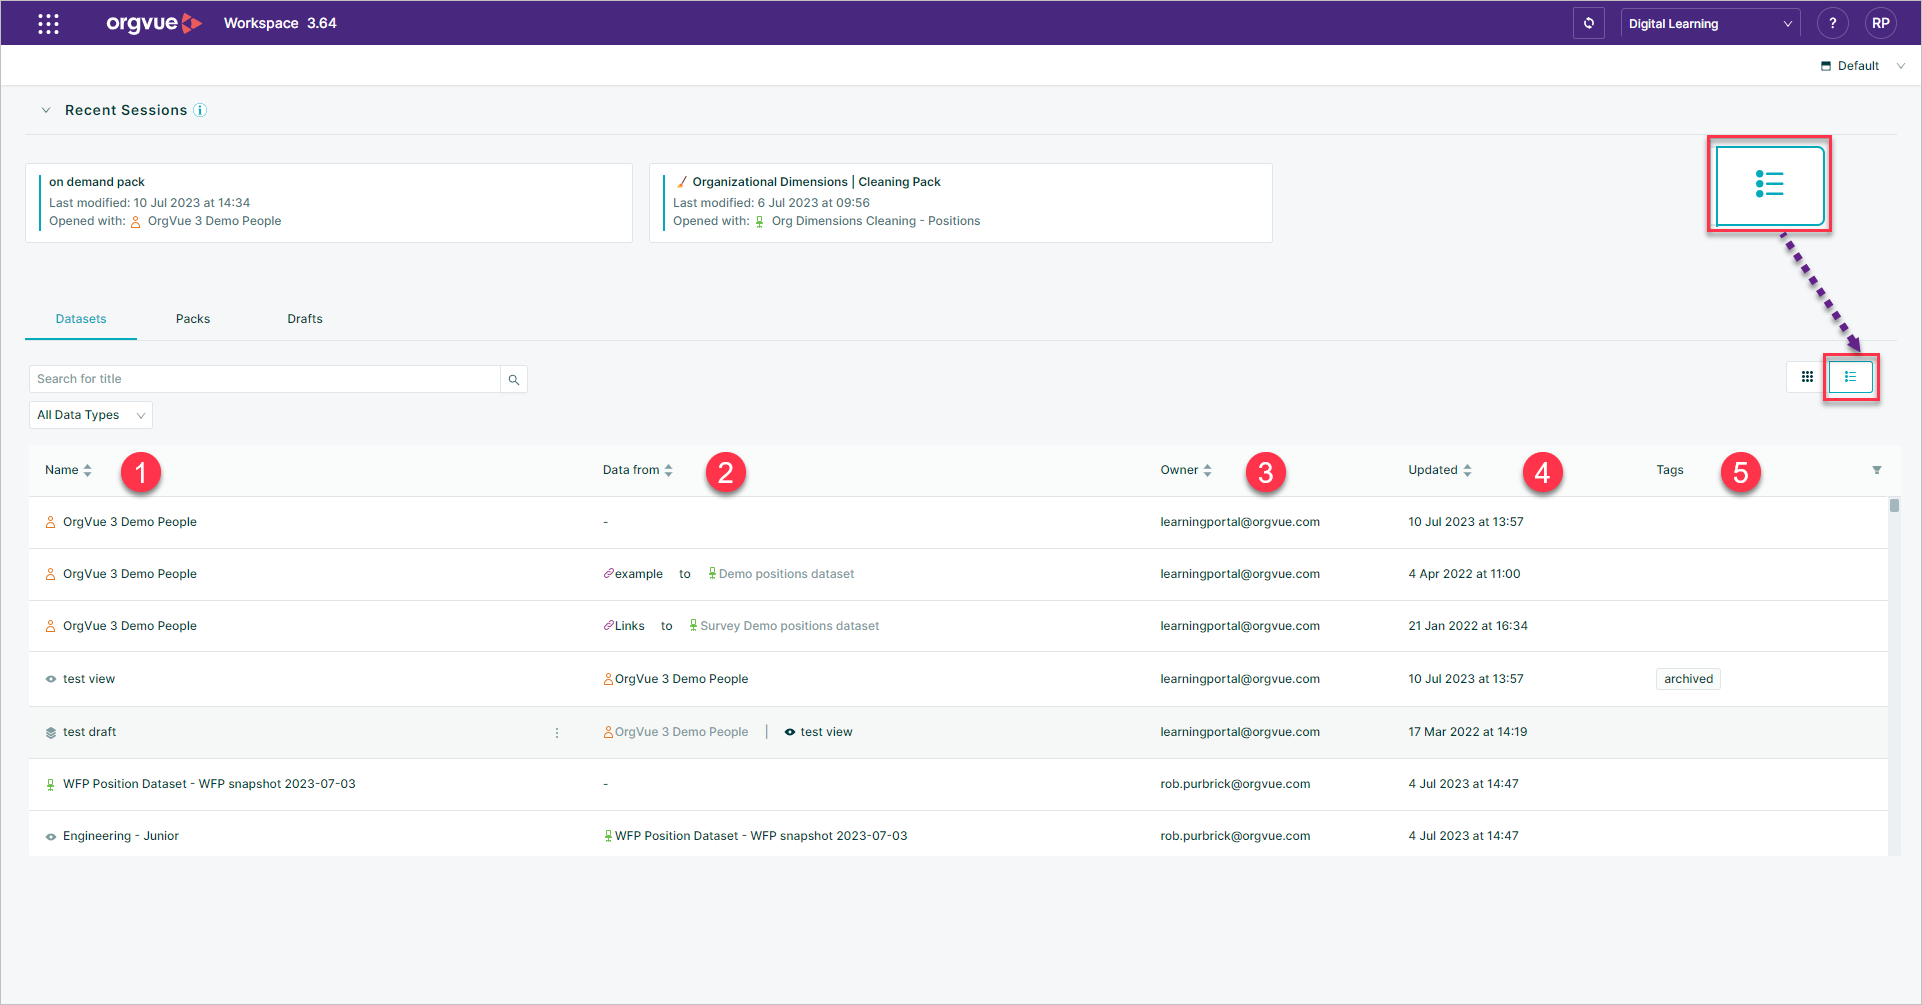Click the person icon of first OrgVue 3 Demo People row

[x=51, y=522]
